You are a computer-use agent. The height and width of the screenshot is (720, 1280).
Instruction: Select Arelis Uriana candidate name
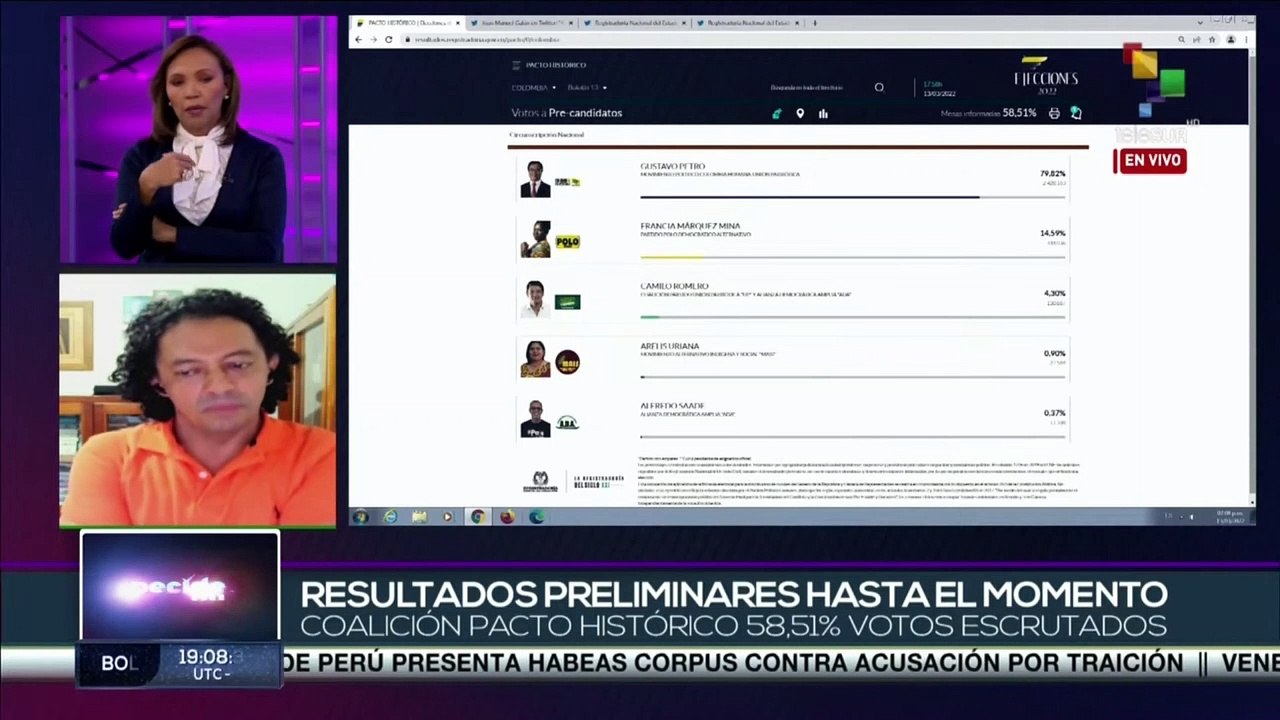(x=670, y=346)
